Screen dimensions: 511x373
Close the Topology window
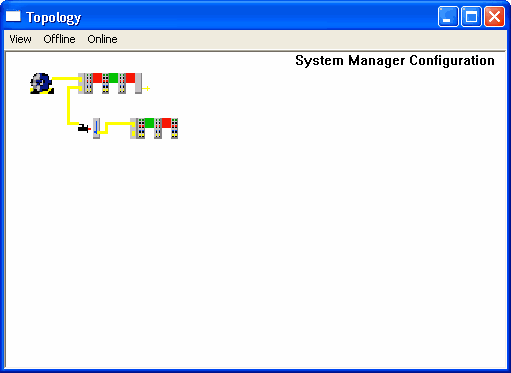point(494,16)
